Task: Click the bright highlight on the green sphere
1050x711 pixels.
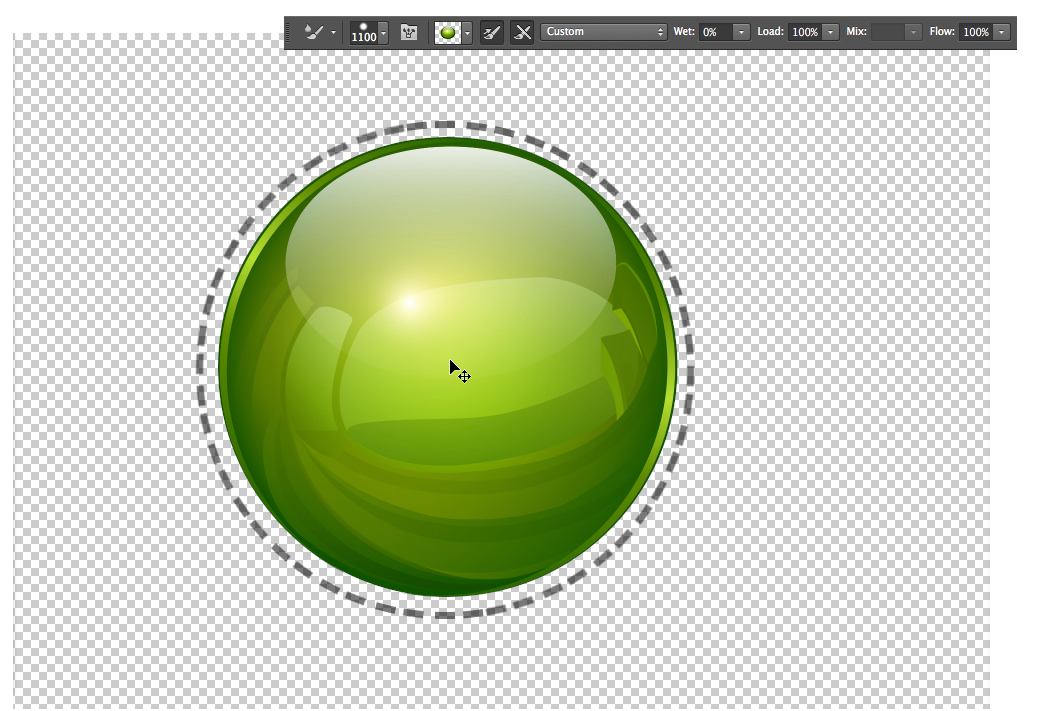Action: click(x=409, y=304)
